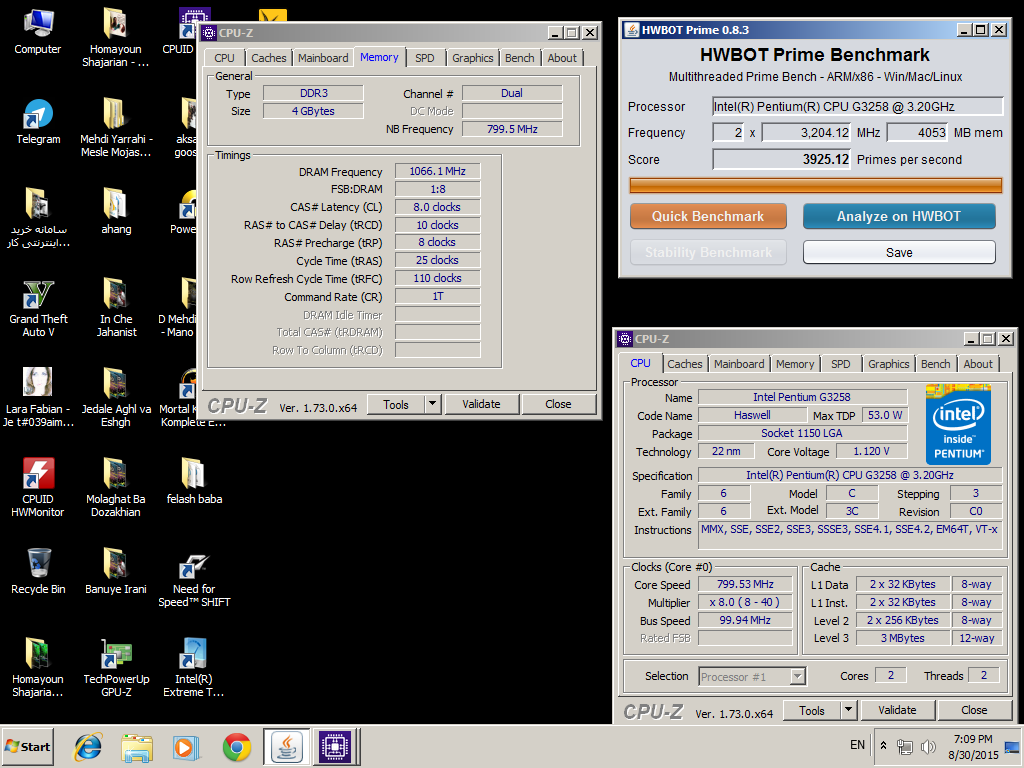
Task: Open Windows Explorer from the taskbar
Action: coord(137,747)
